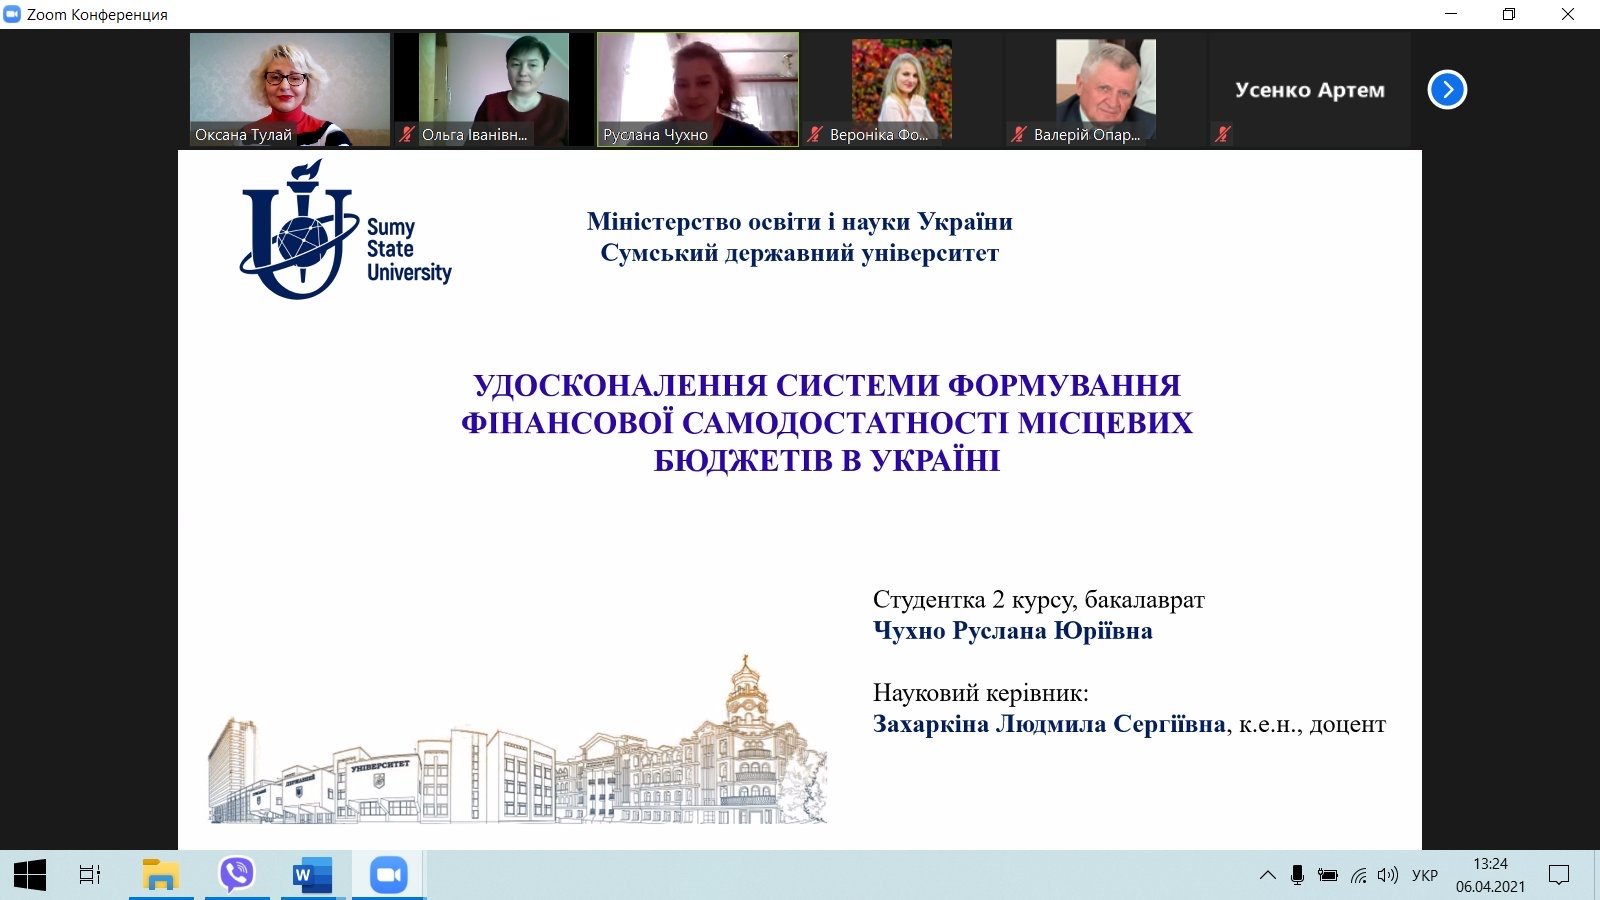Open Windows Start menu
1600x900 pixels.
click(x=30, y=875)
